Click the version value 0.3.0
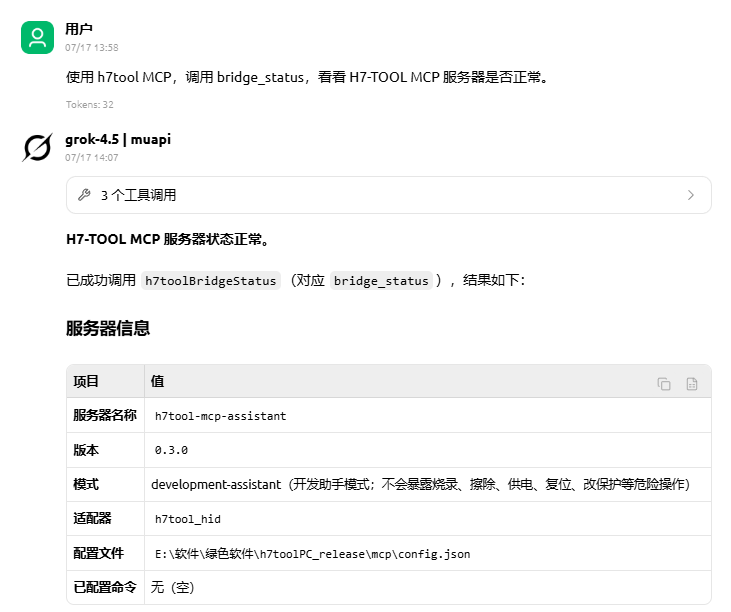Viewport: 731px width, 612px height. 171,450
